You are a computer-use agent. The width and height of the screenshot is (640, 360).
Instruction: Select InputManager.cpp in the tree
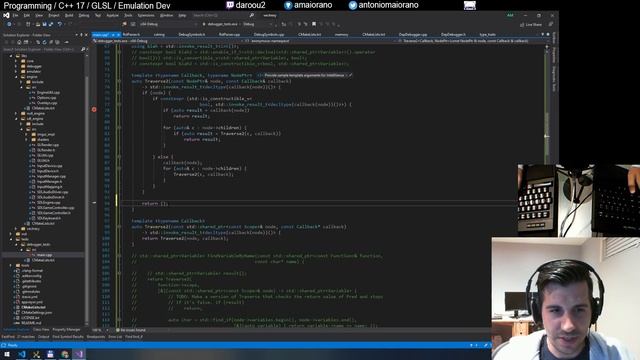click(x=51, y=176)
